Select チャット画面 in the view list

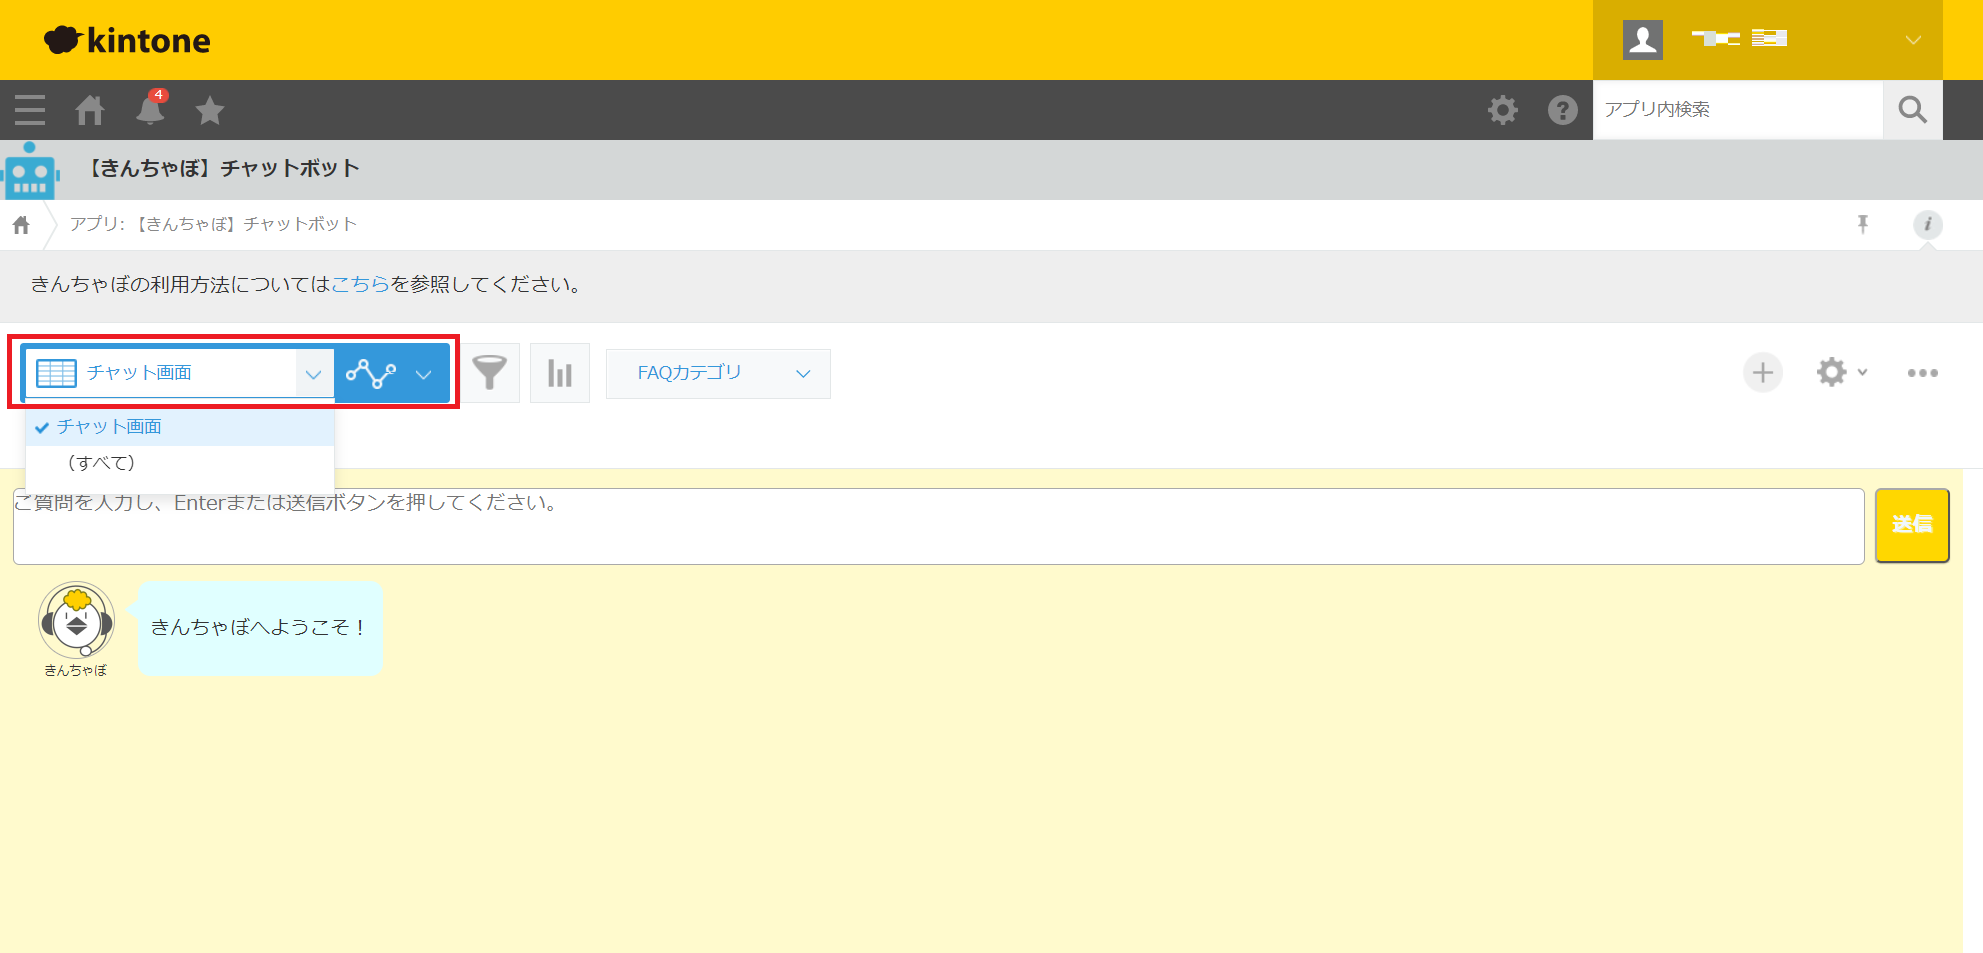[x=109, y=427]
